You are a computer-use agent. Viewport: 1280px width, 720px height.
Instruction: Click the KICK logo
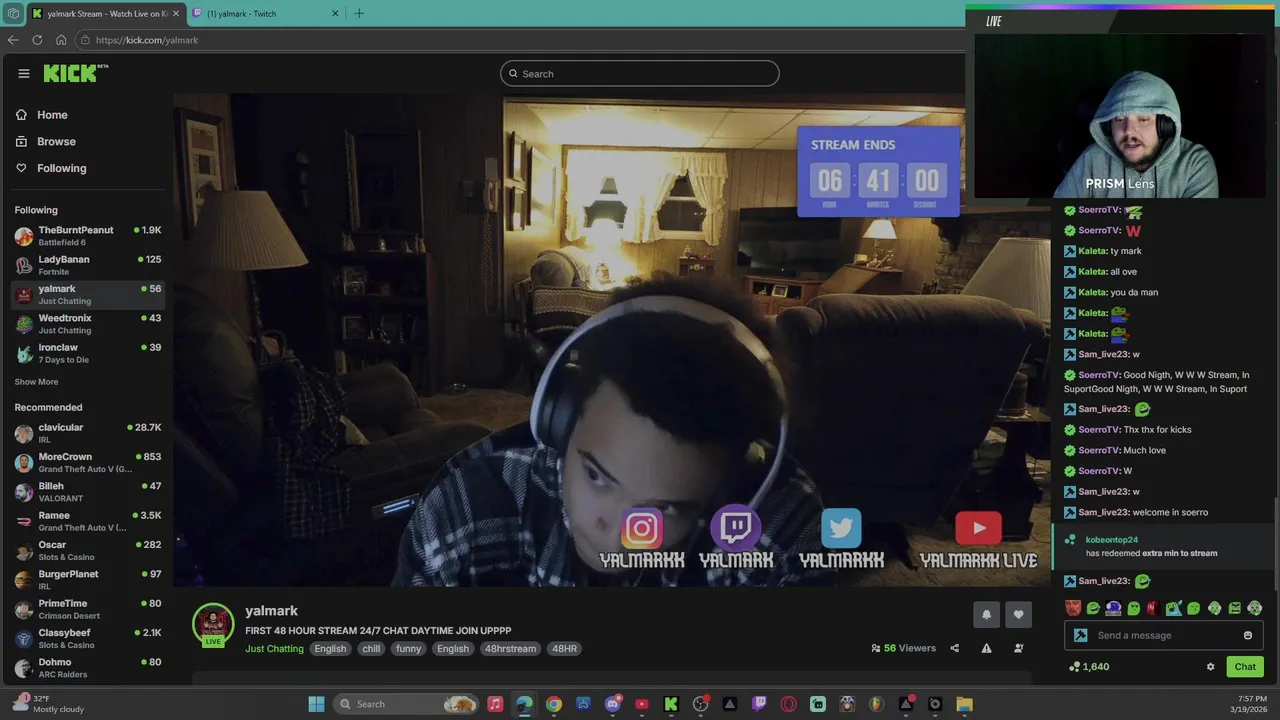(75, 73)
